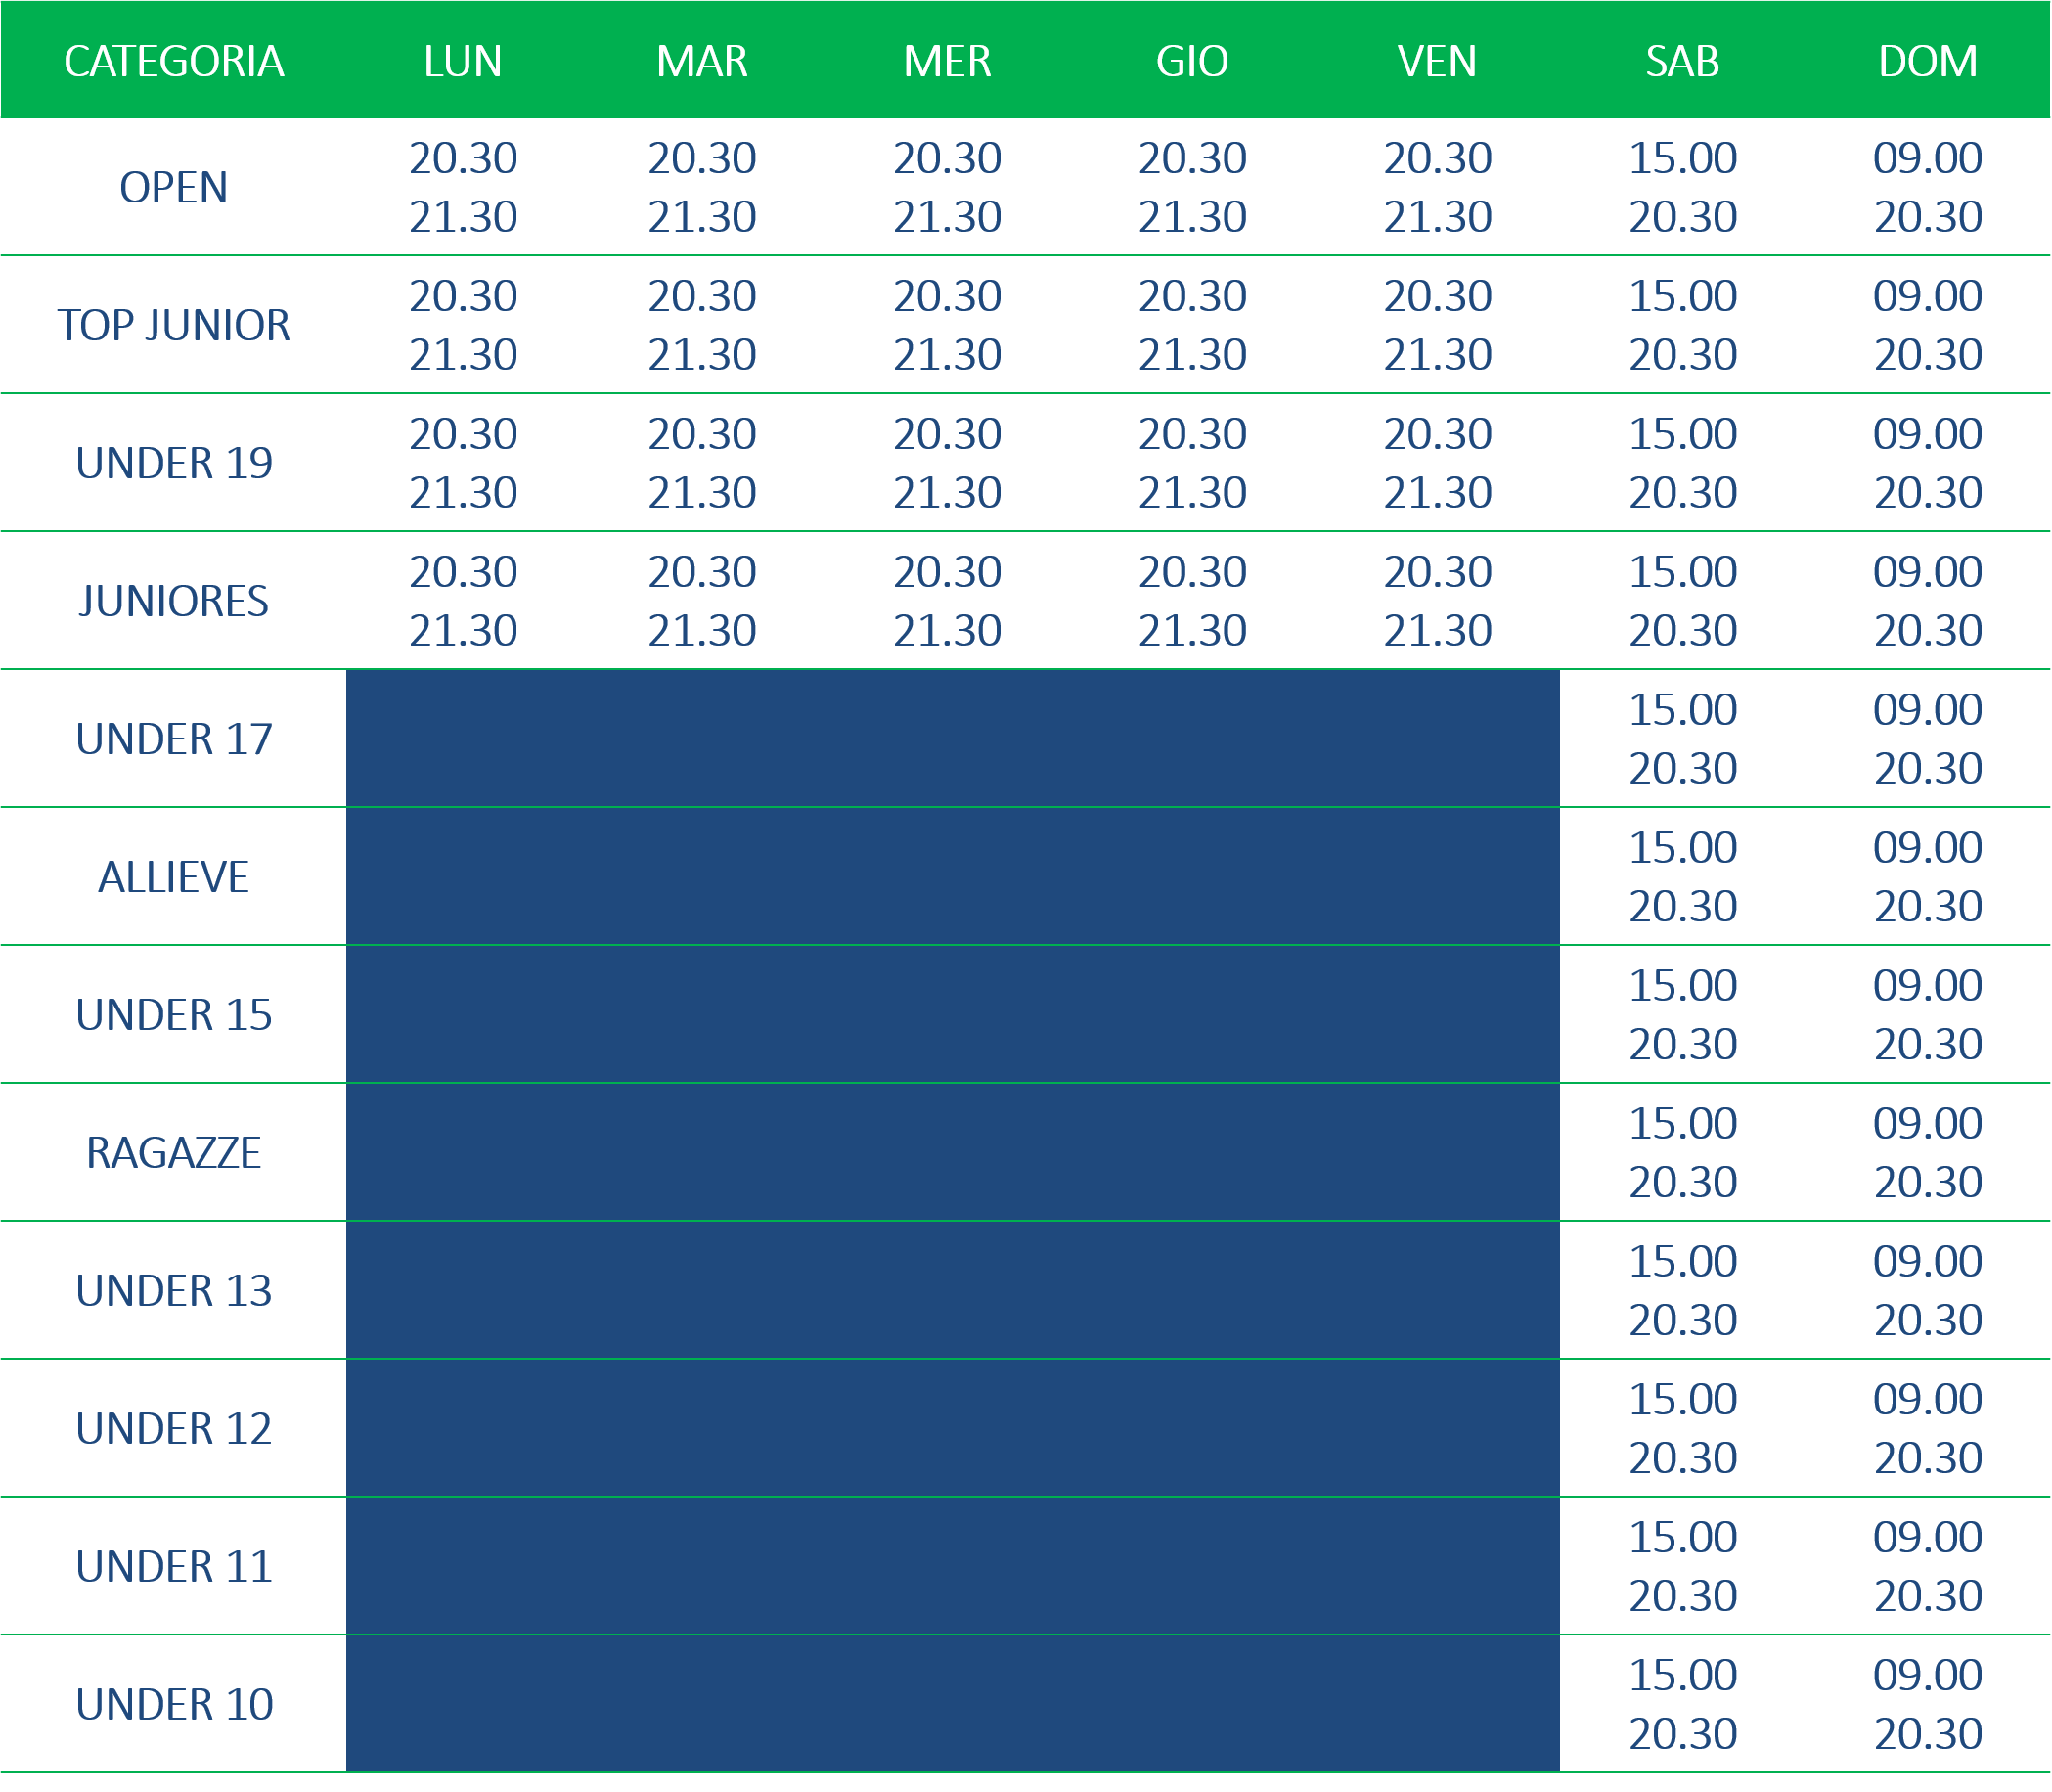Click 09.00 in UNDER 17 row DOM column
Screen dimensions: 2052x1792
(1928, 710)
